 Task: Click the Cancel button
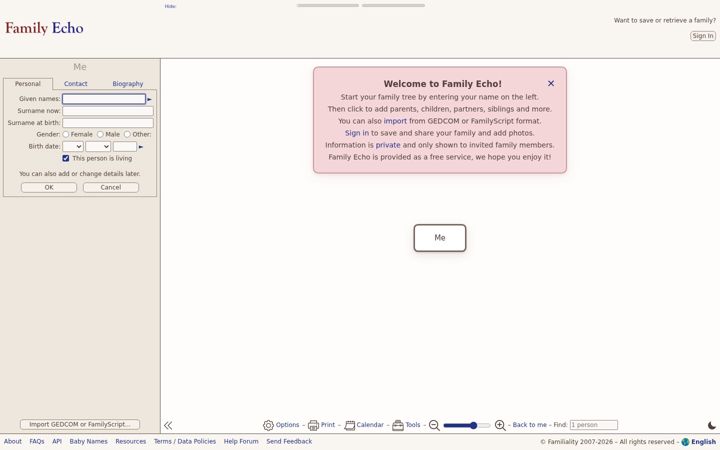(111, 187)
